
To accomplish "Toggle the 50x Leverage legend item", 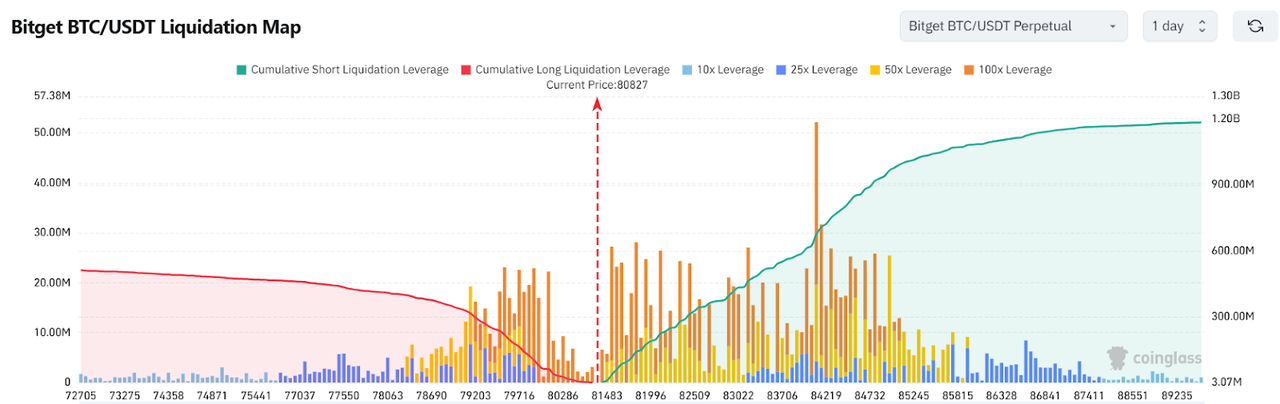I will (910, 70).
